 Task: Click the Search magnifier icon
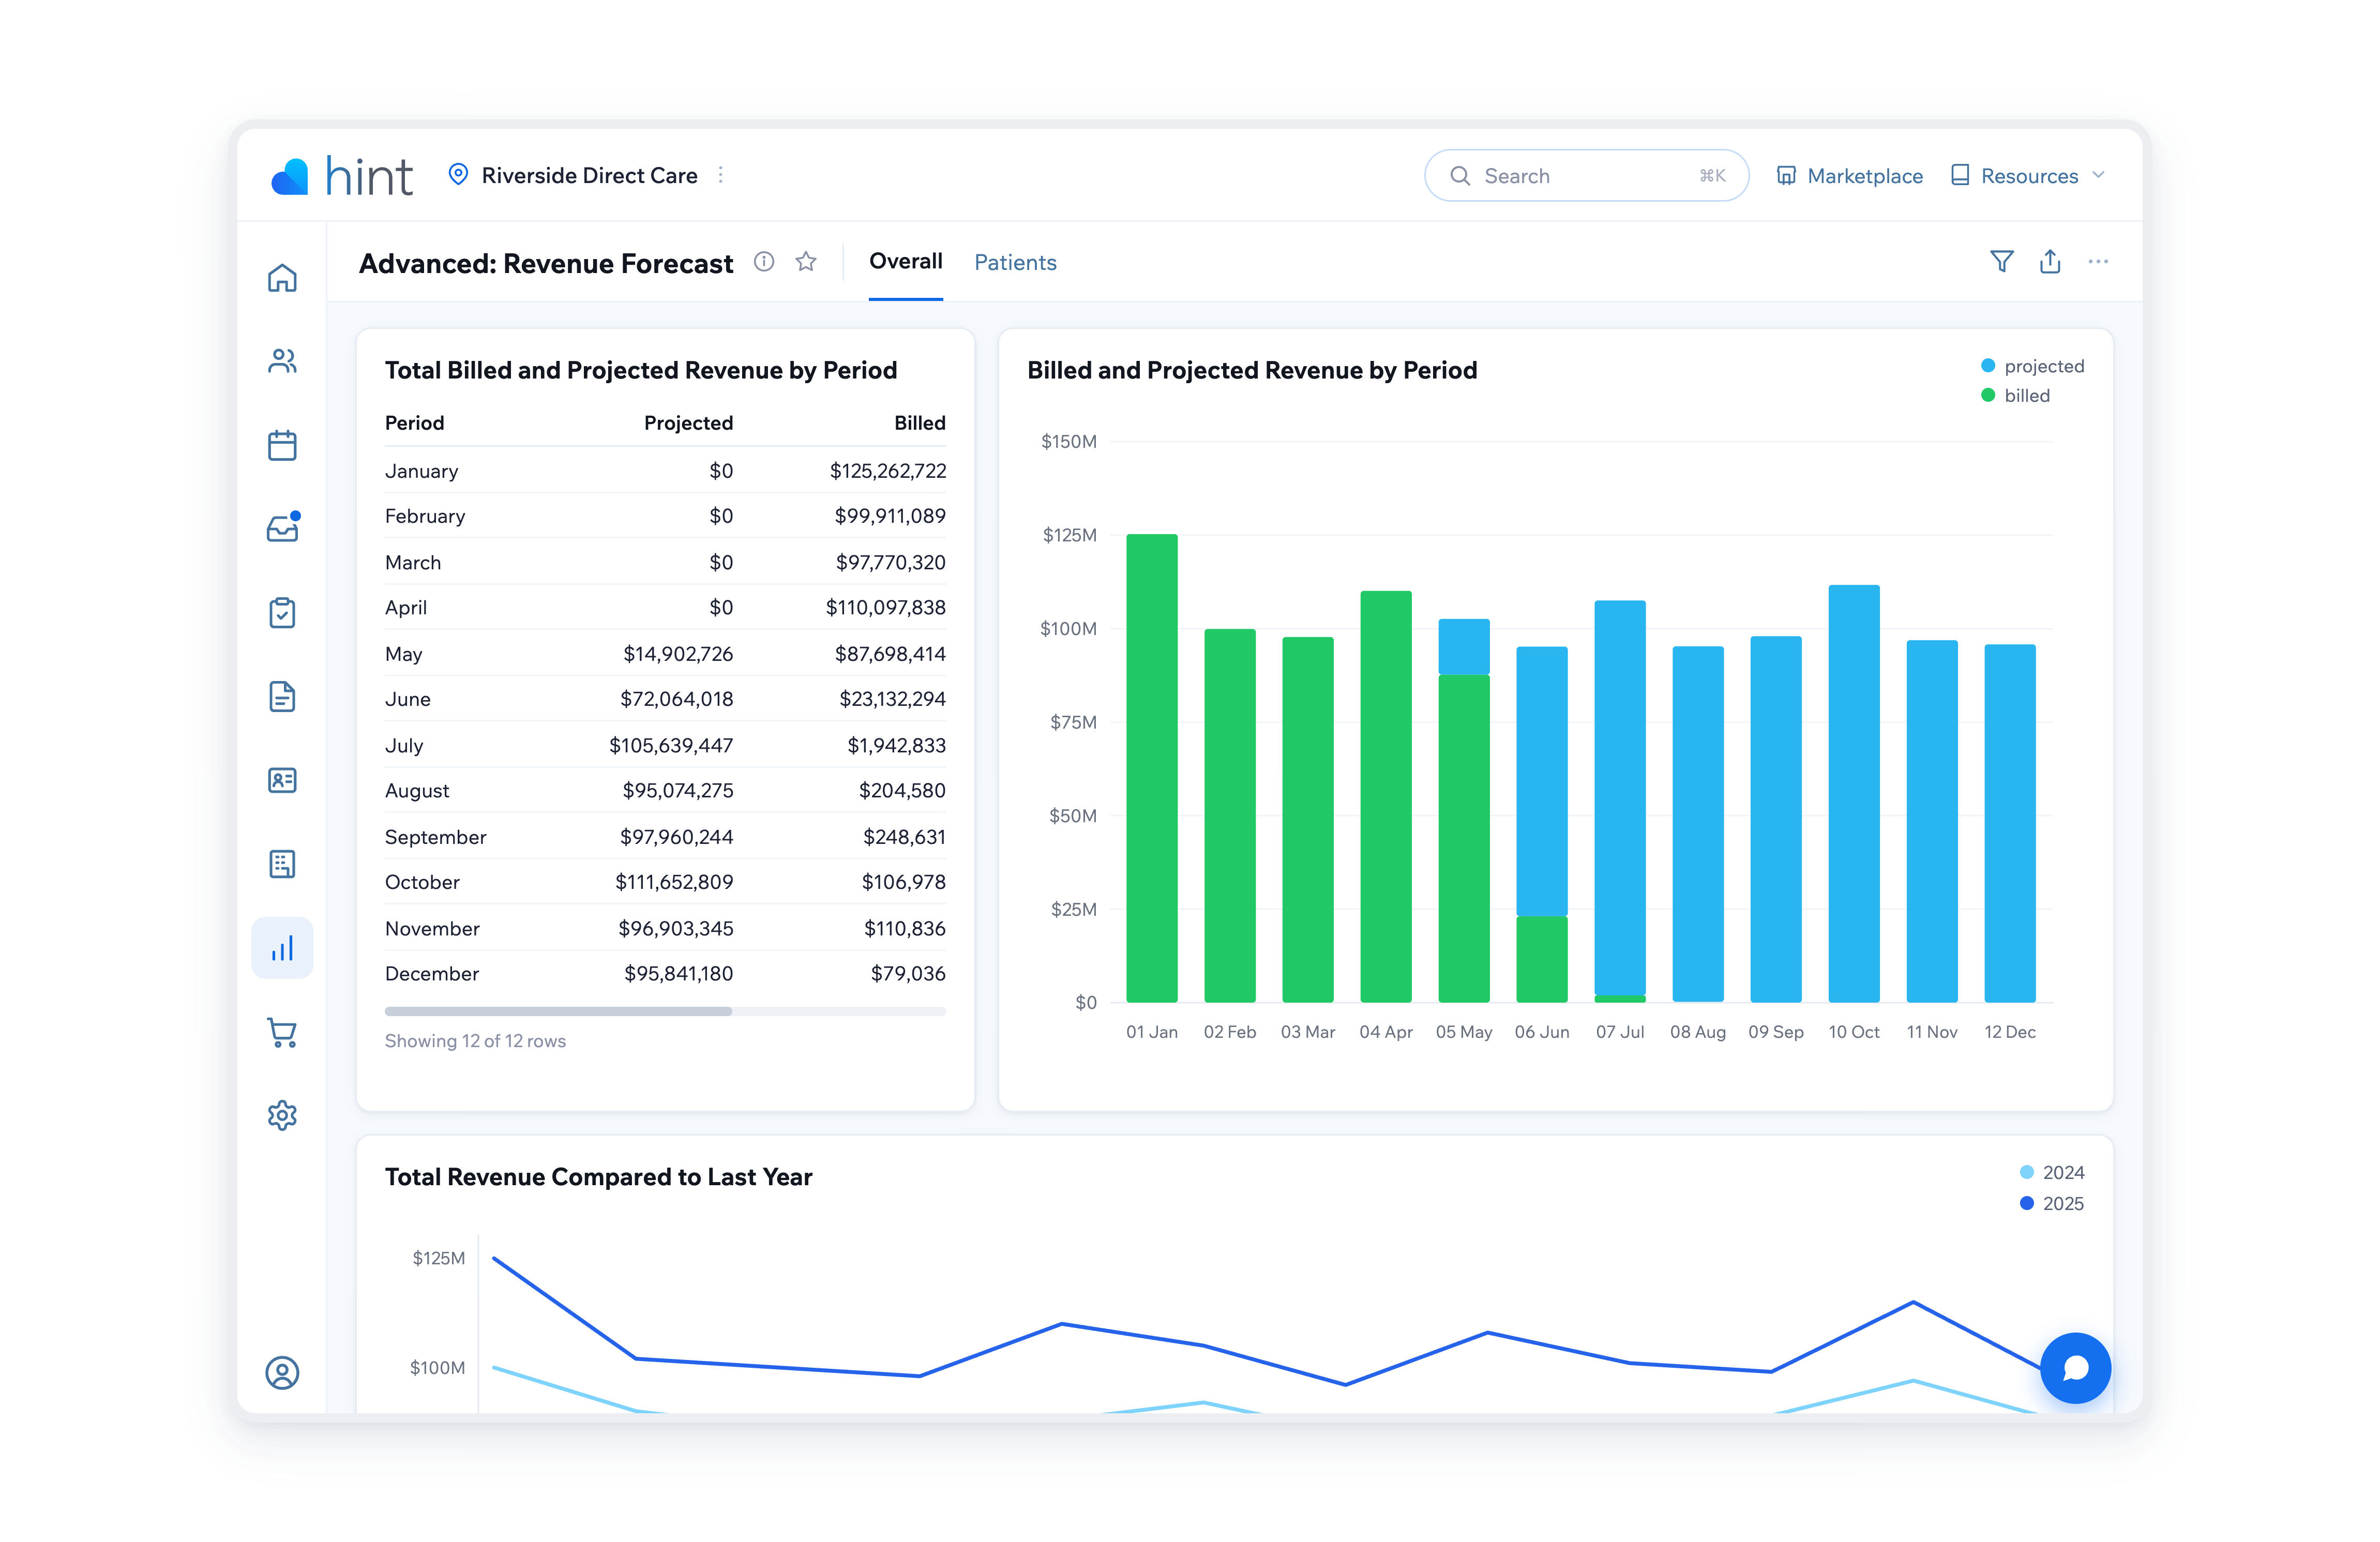pyautogui.click(x=1460, y=176)
